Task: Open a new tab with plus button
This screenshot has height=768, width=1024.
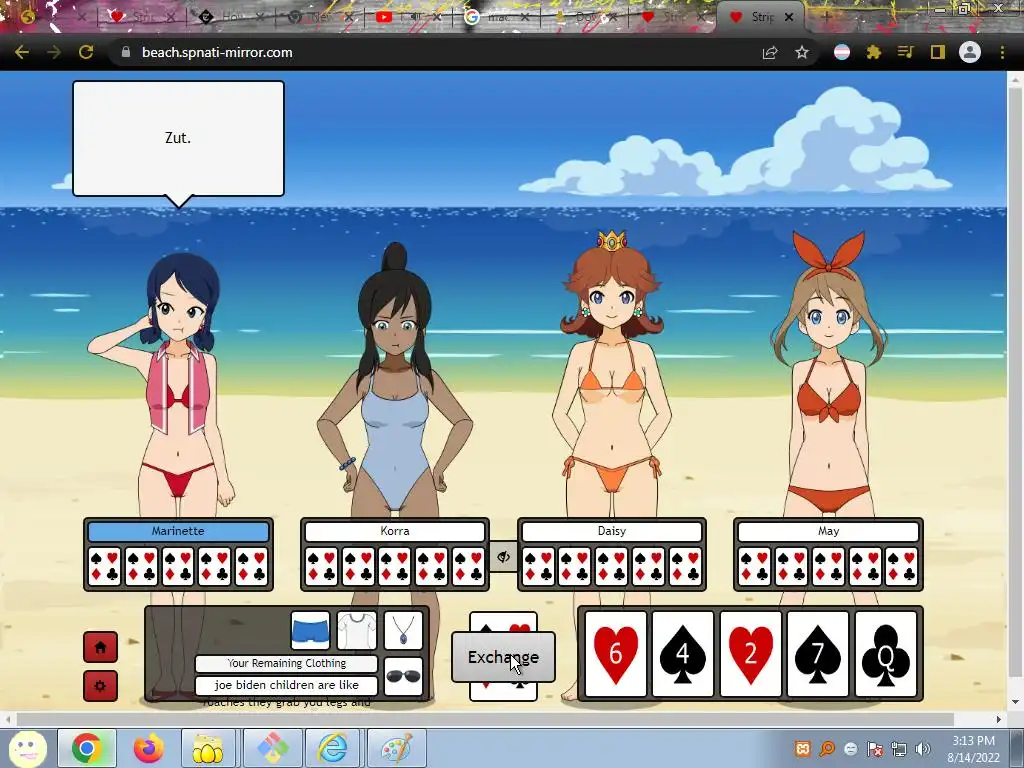Action: click(x=826, y=17)
